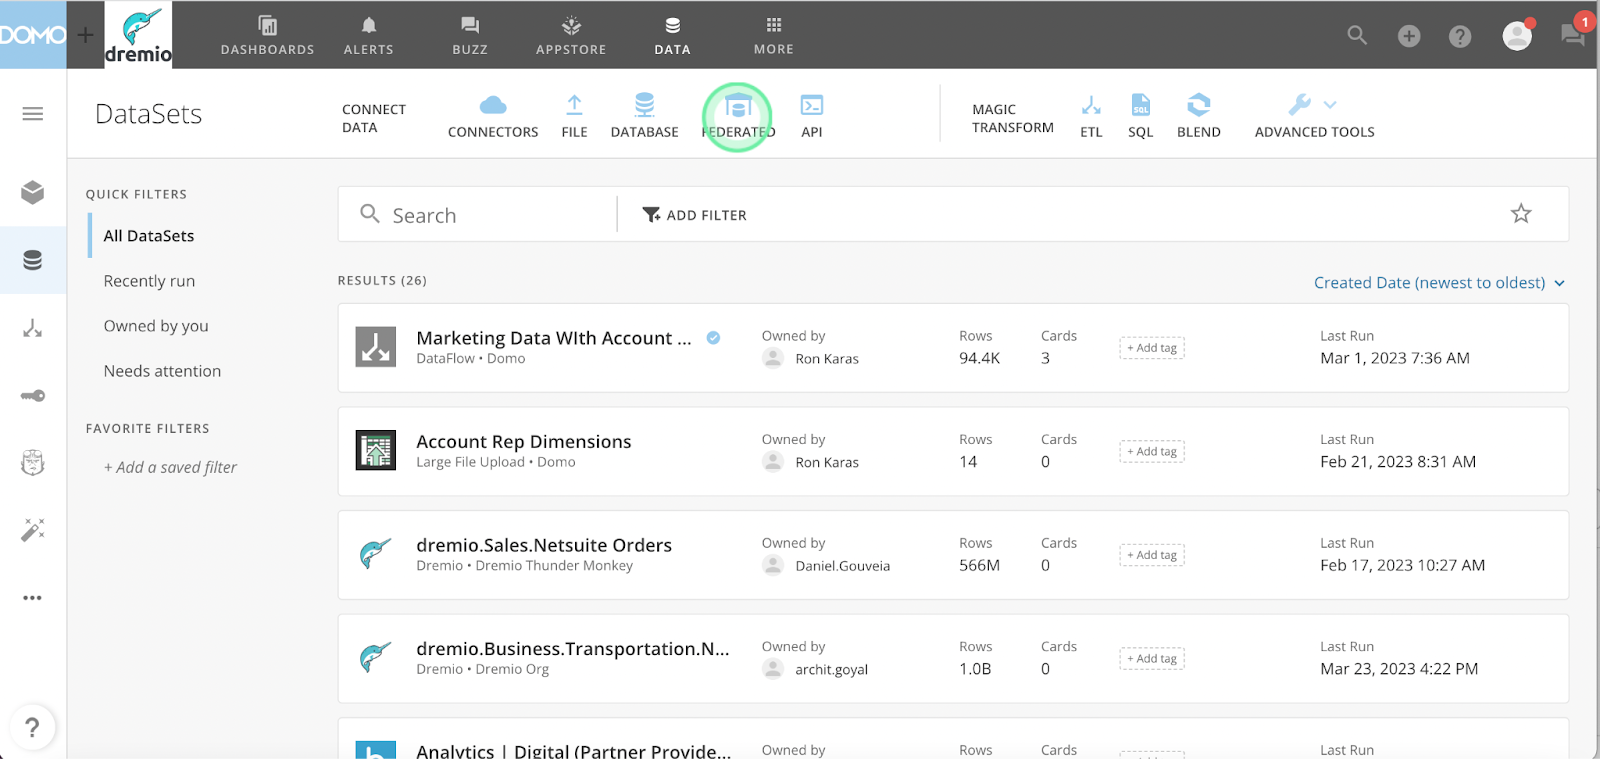Focus the dataset Search field
1600x759 pixels.
[x=478, y=215]
